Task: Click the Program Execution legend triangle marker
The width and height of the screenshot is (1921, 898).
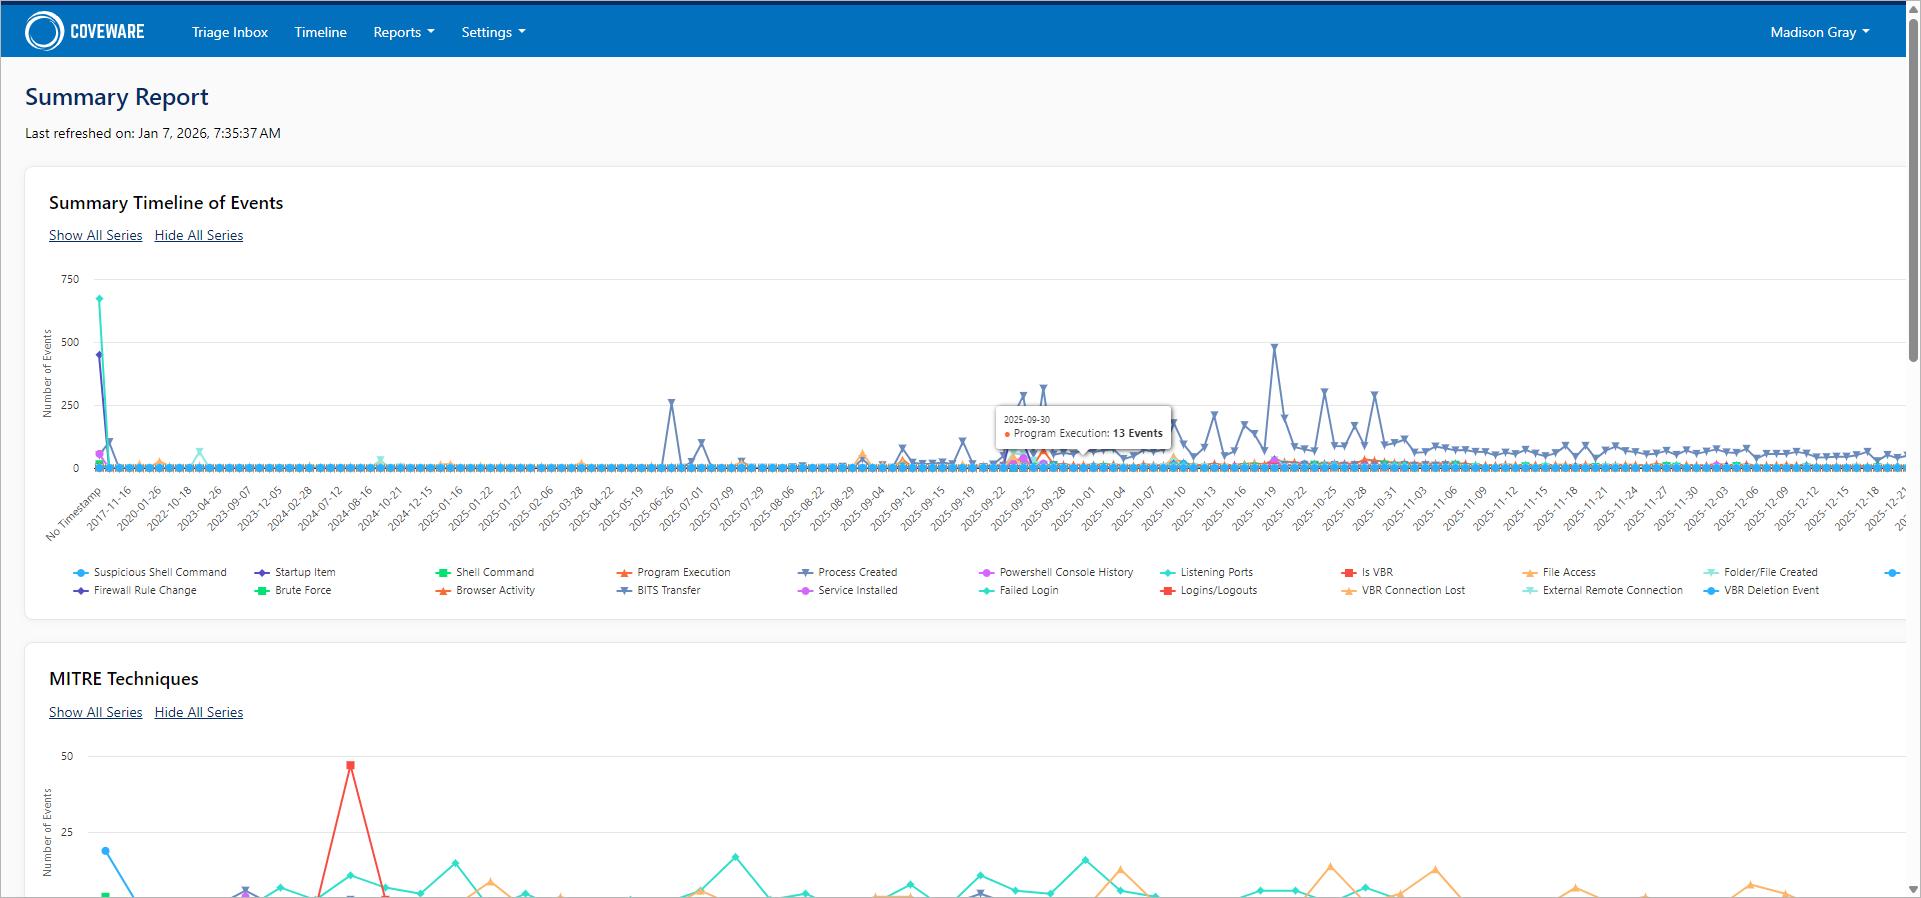Action: coord(624,573)
